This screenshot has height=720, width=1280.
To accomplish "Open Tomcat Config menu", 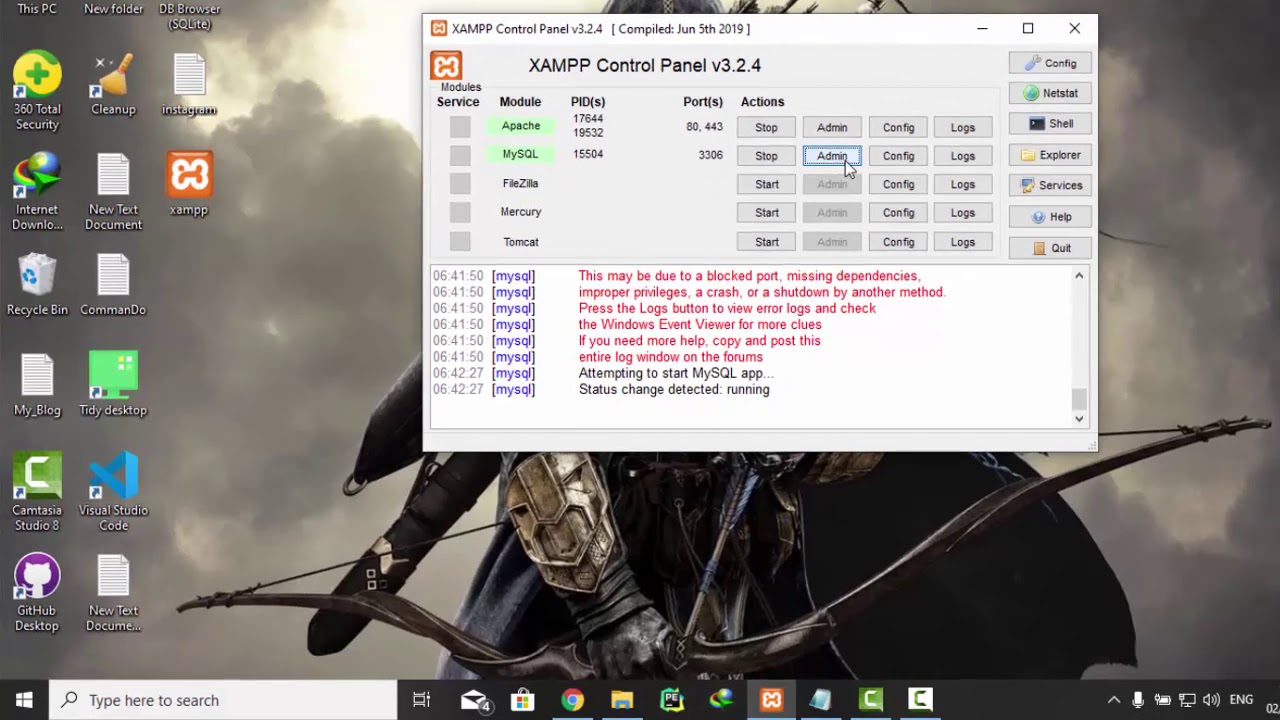I will (898, 242).
